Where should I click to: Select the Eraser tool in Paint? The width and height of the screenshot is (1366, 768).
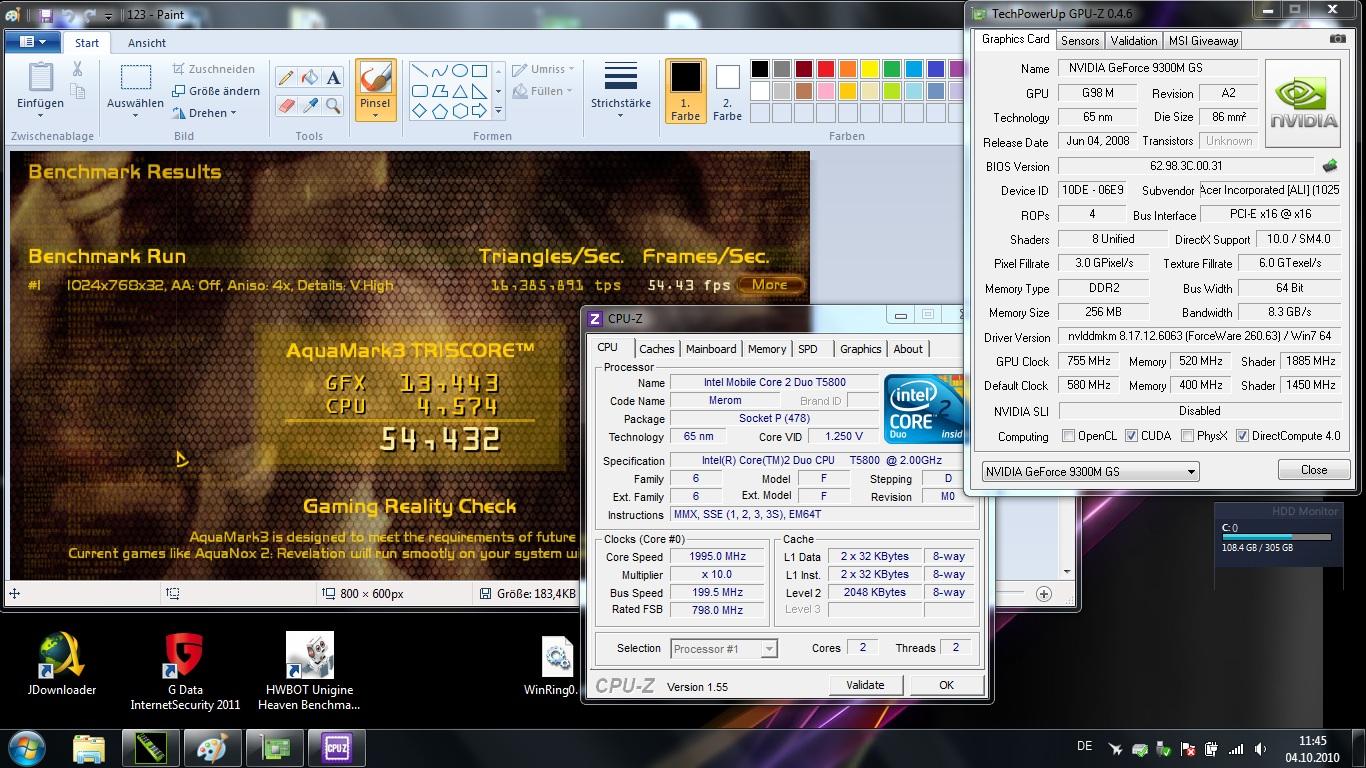pos(286,104)
